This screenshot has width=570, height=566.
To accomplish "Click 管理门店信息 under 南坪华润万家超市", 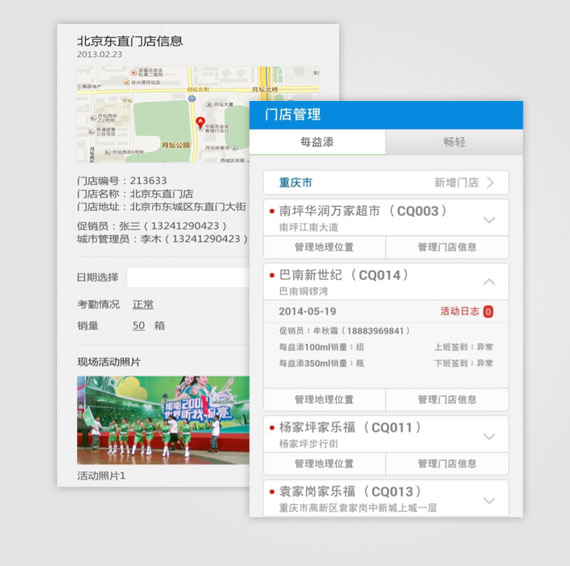I will point(447,247).
